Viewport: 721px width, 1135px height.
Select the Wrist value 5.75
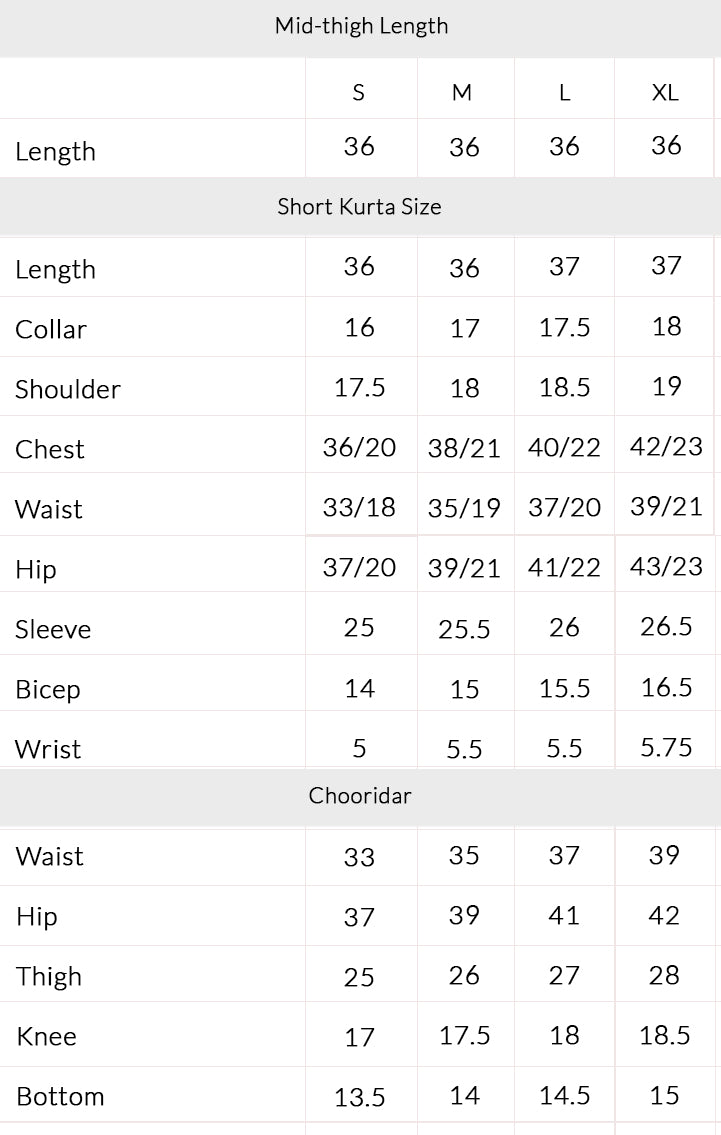tap(666, 747)
